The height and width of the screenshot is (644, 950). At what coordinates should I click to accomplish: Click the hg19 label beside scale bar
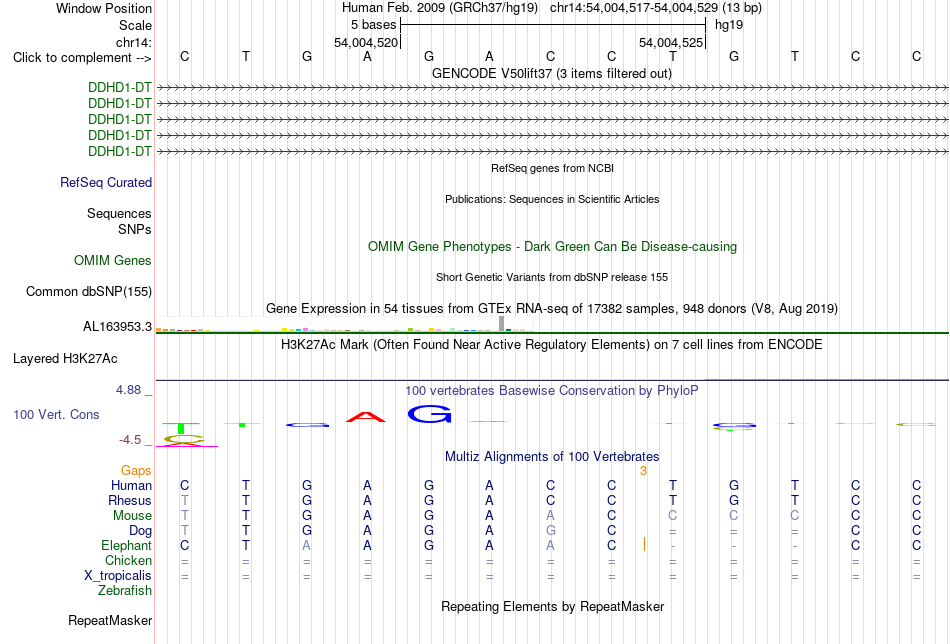point(729,25)
